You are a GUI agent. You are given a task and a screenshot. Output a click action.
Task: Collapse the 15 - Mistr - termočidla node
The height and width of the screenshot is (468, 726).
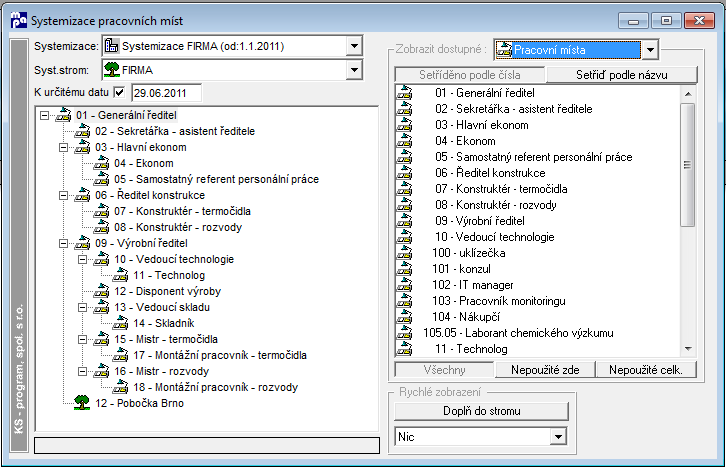82,339
